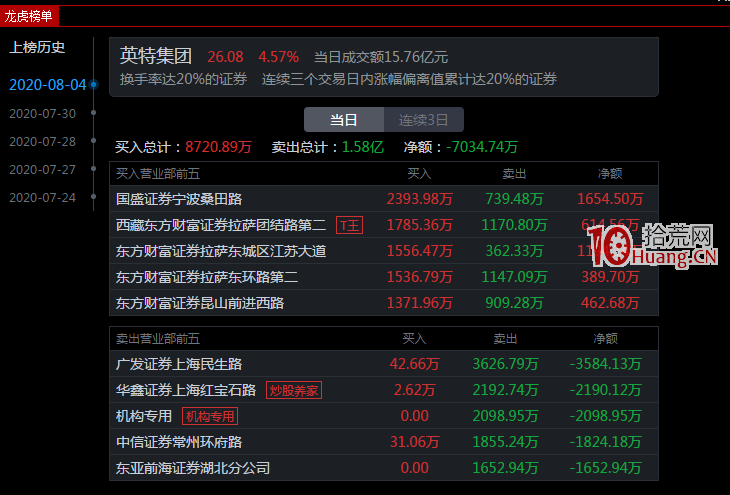
Task: Click the 上榜历史 heading
Action: (x=37, y=47)
